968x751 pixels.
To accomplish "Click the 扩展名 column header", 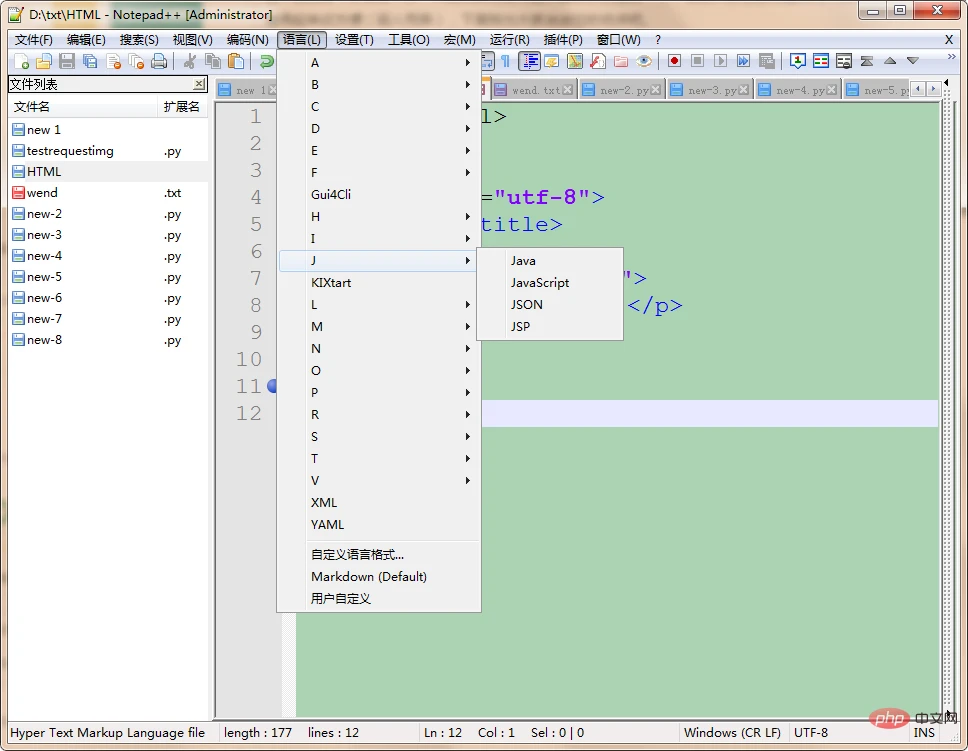I will [182, 106].
